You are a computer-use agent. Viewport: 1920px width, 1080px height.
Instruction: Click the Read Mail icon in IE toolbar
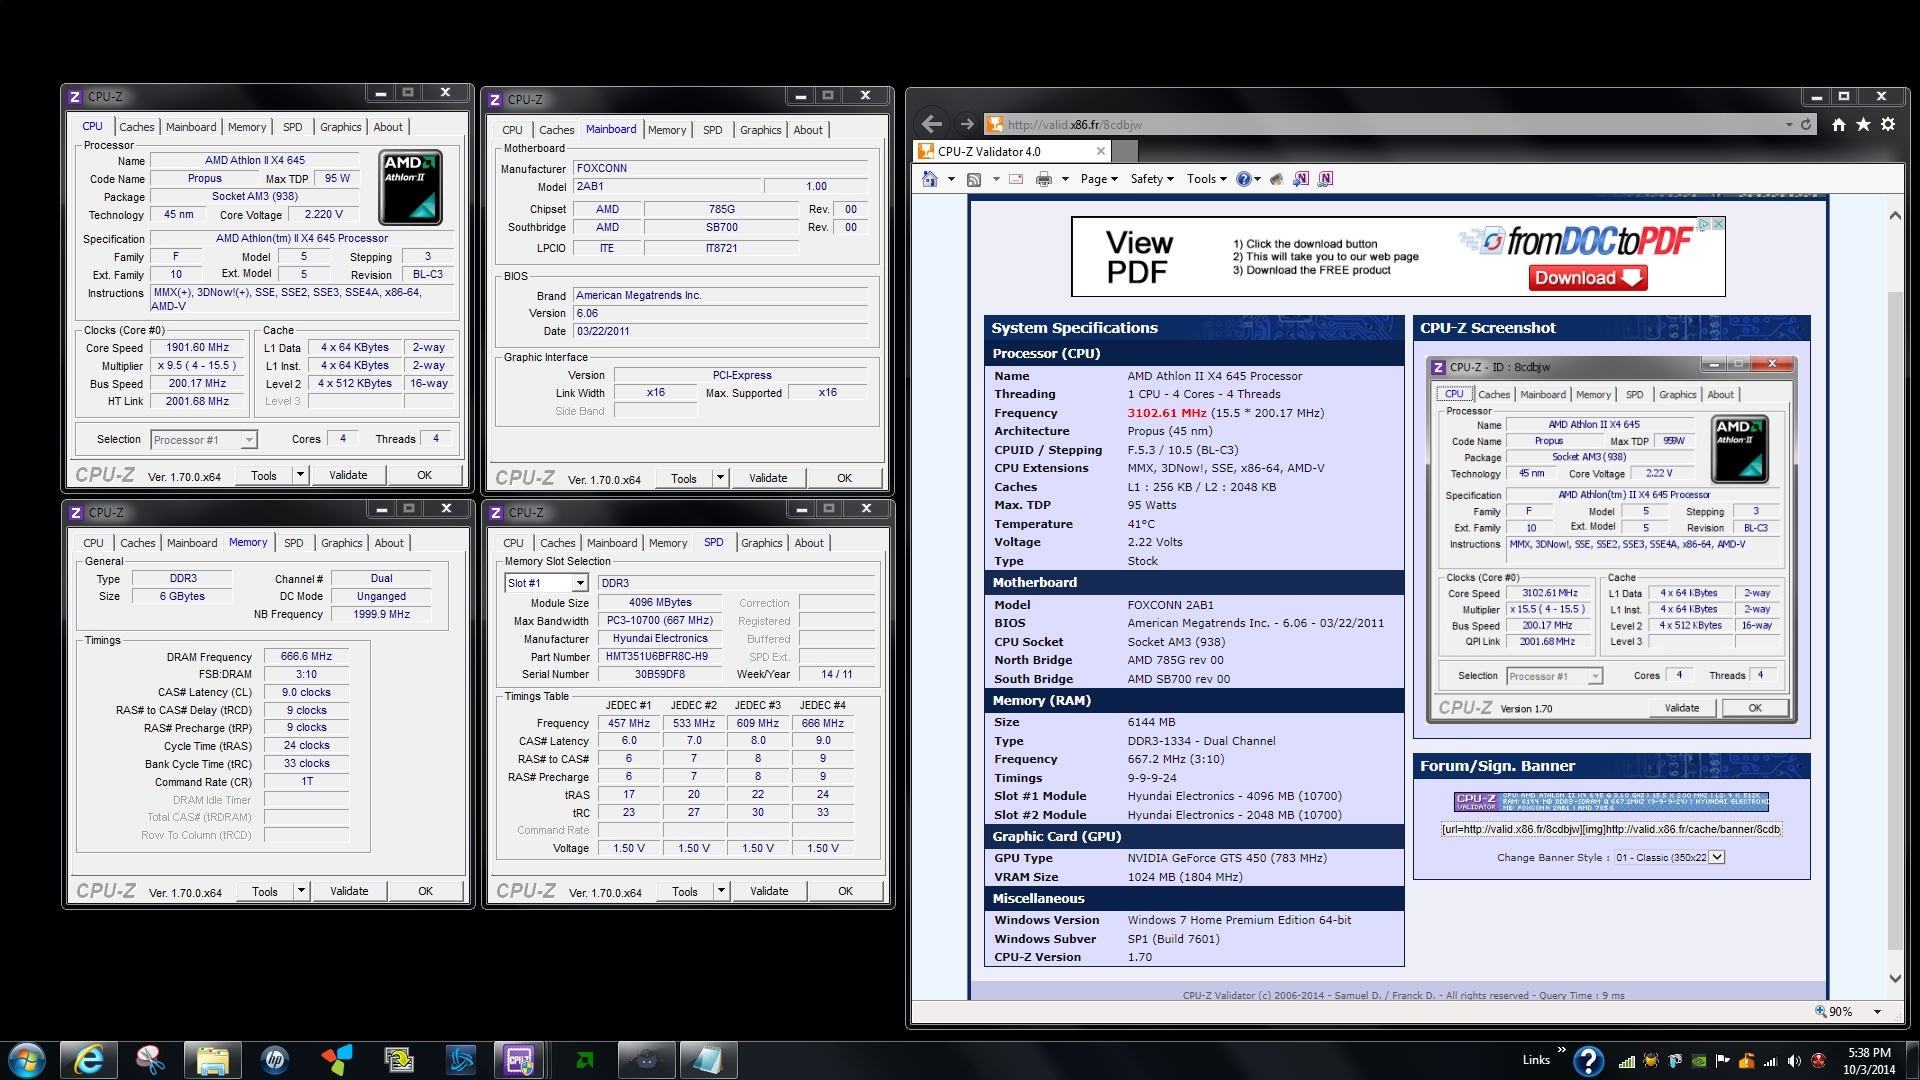click(x=1016, y=179)
